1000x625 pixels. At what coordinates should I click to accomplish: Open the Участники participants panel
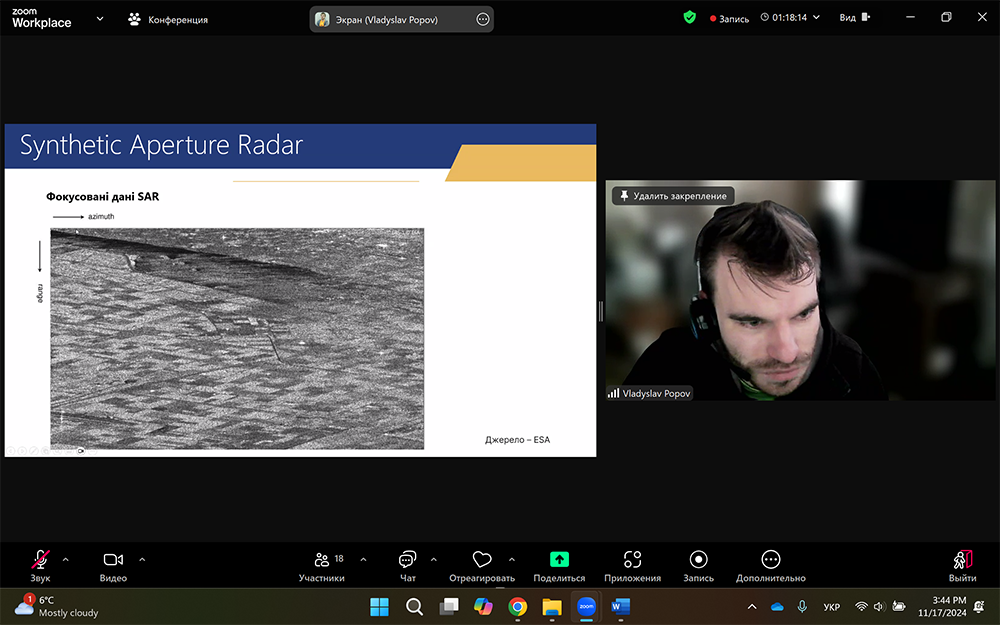coord(322,560)
